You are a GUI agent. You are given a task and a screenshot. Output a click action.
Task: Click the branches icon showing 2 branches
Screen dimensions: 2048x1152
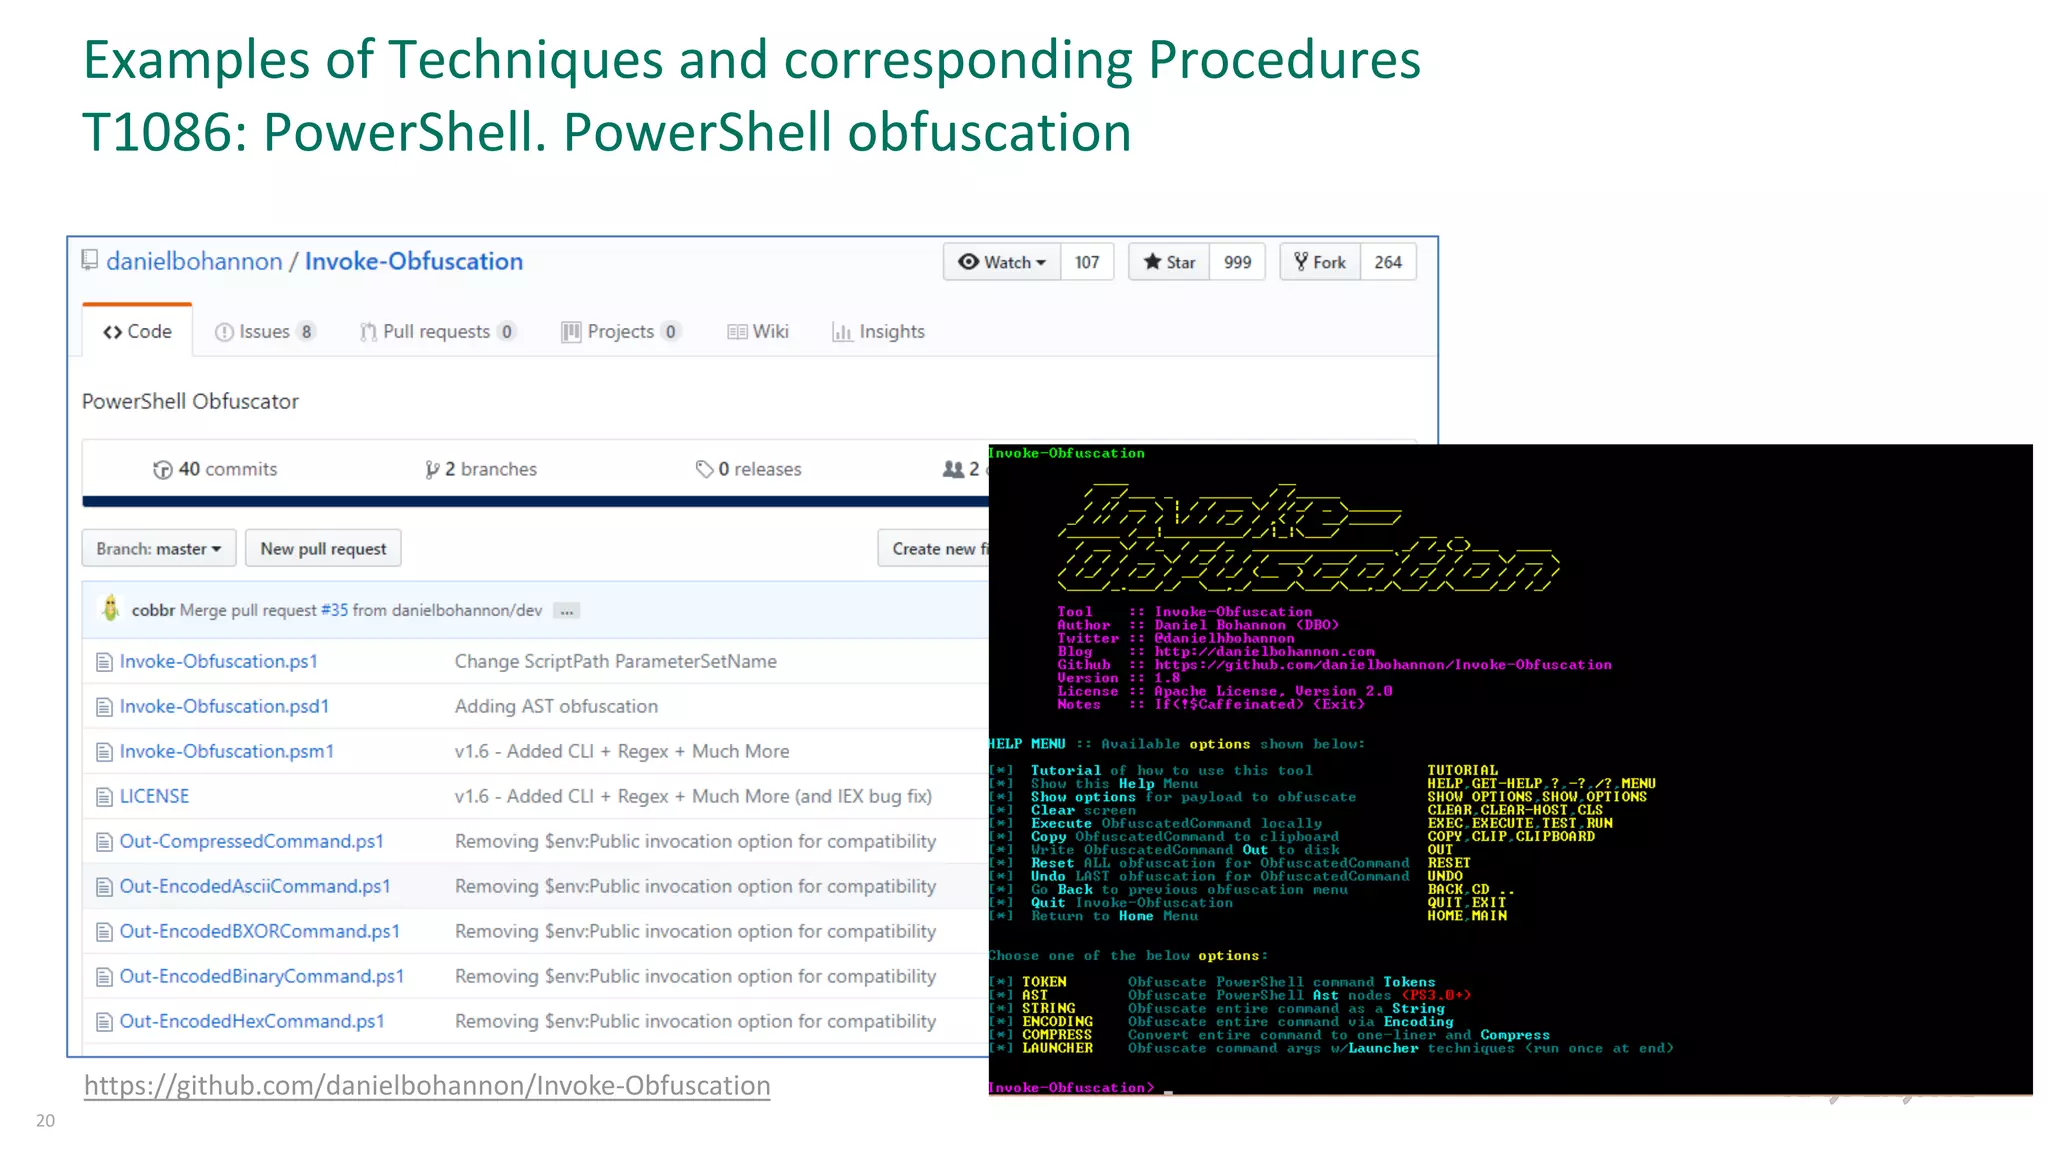pyautogui.click(x=431, y=470)
